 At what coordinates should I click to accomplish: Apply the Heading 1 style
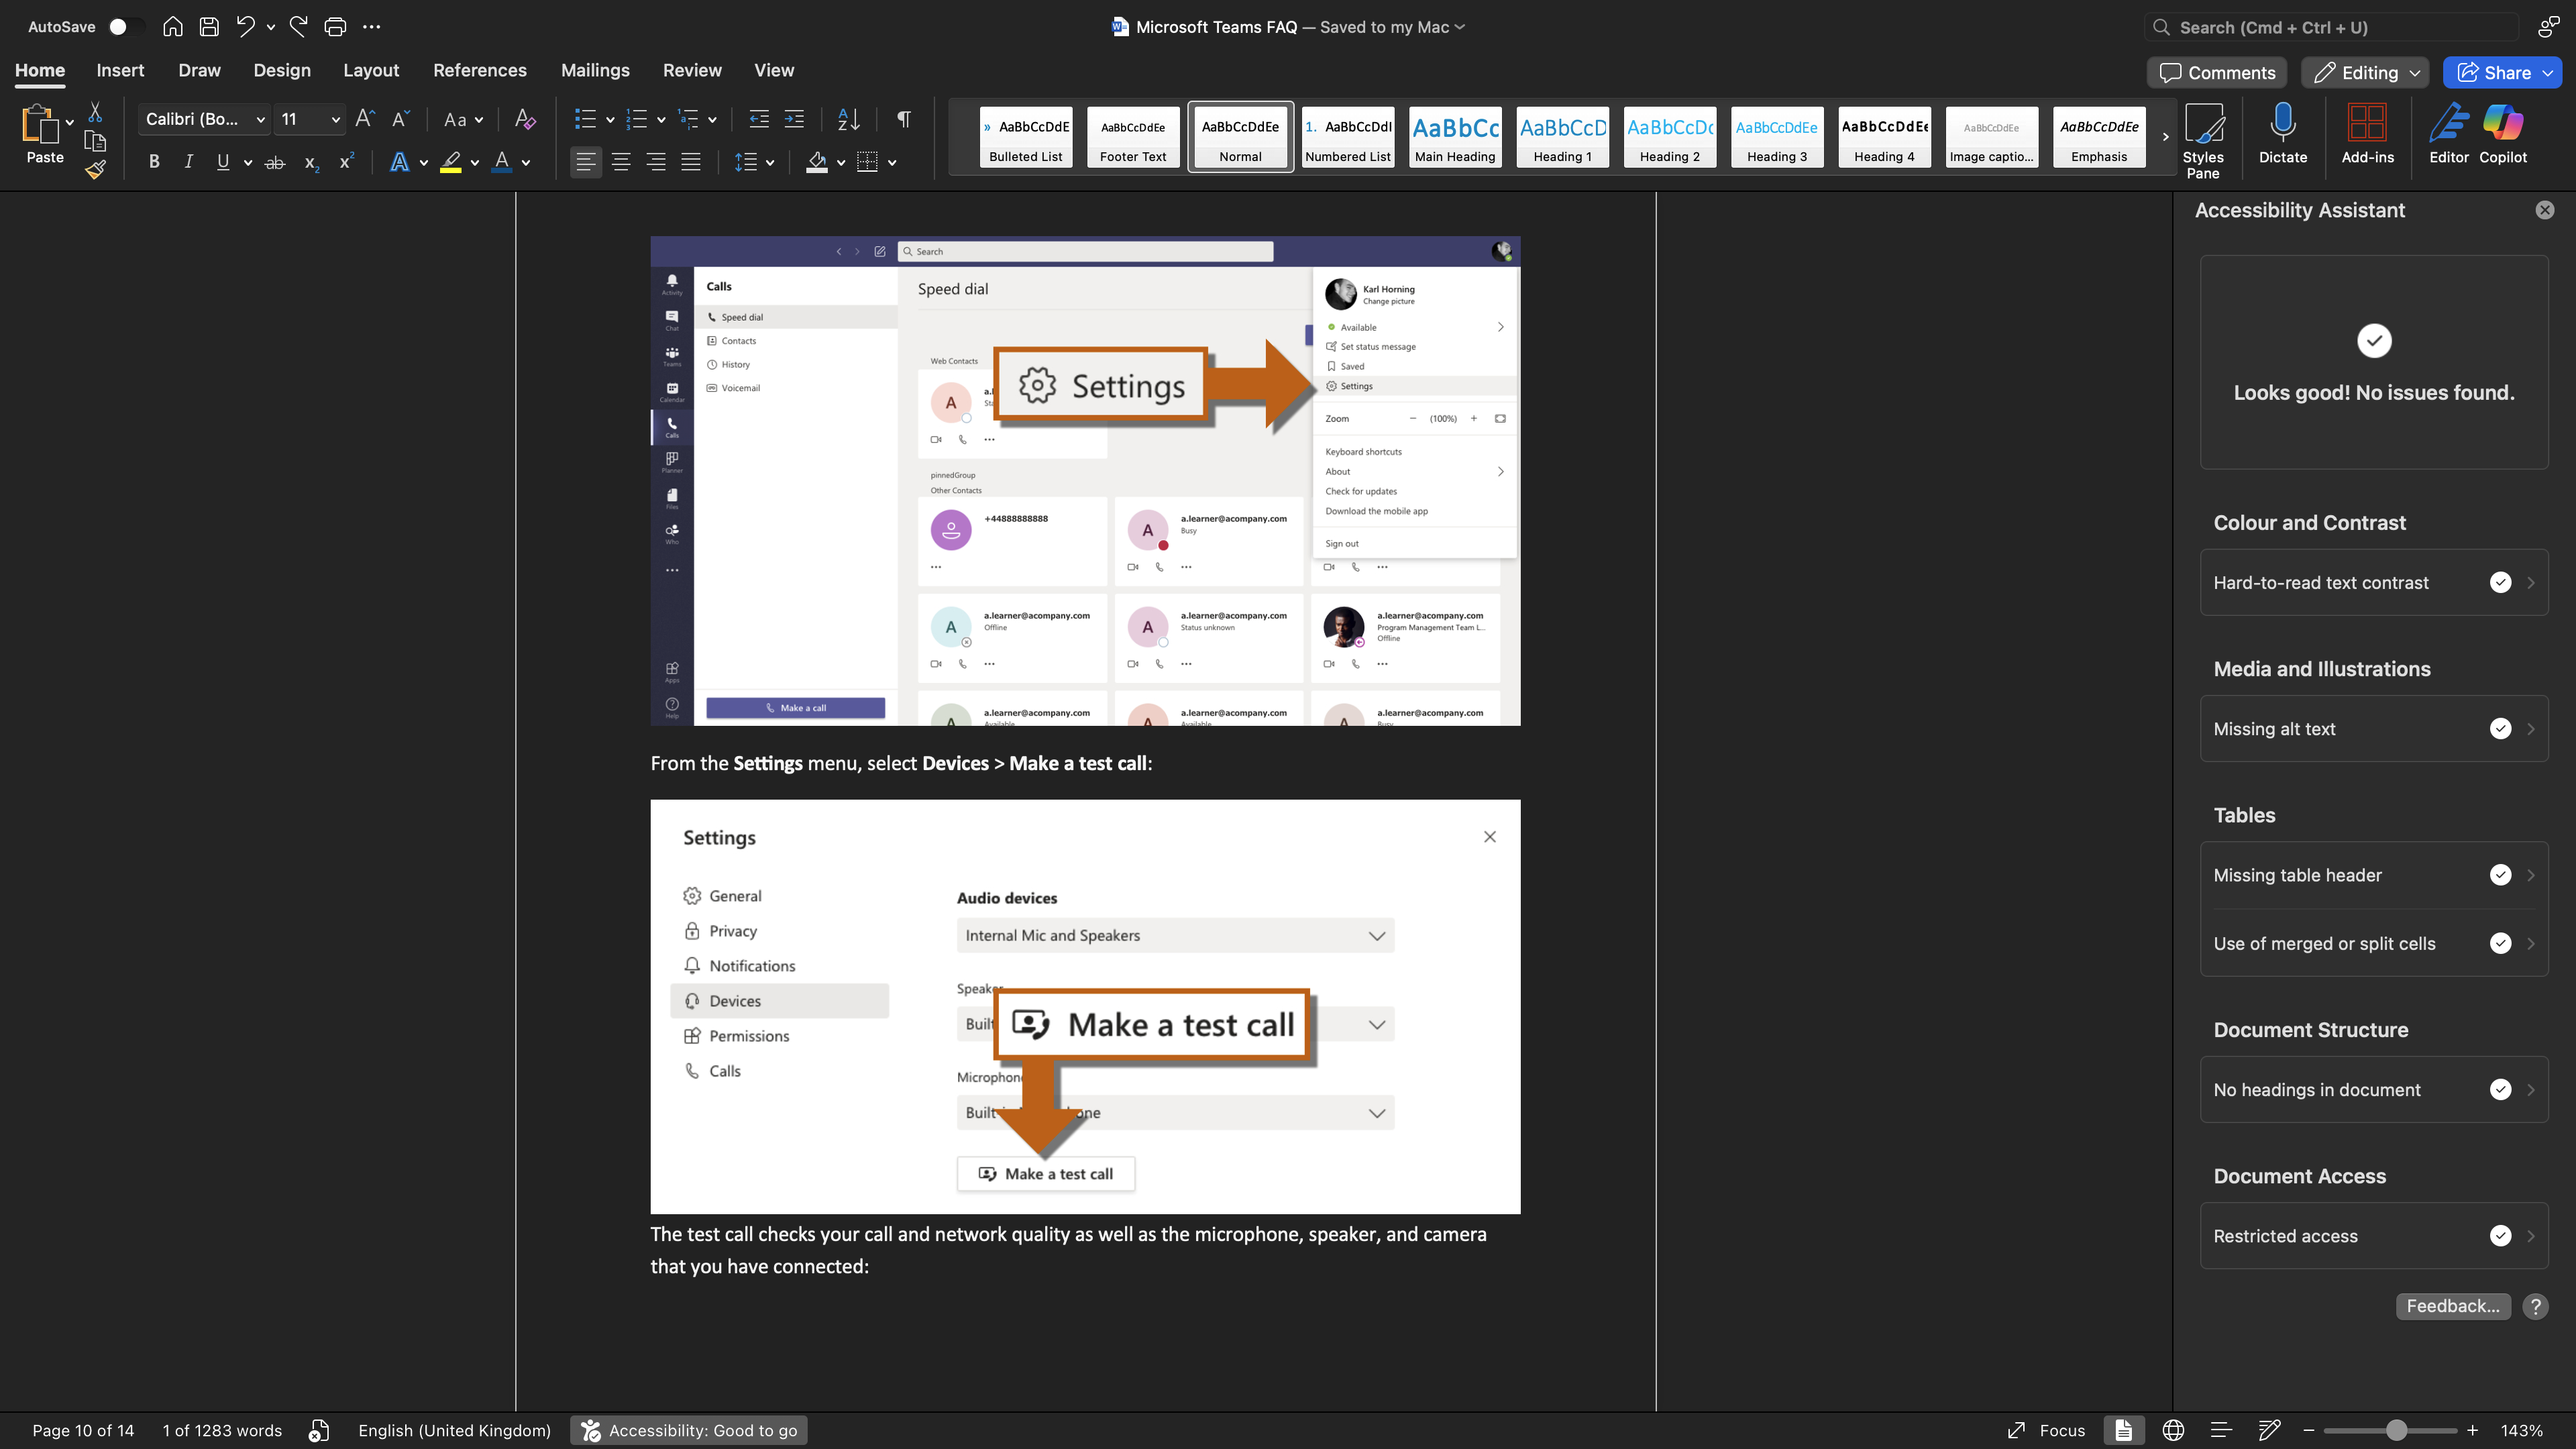coord(1562,136)
